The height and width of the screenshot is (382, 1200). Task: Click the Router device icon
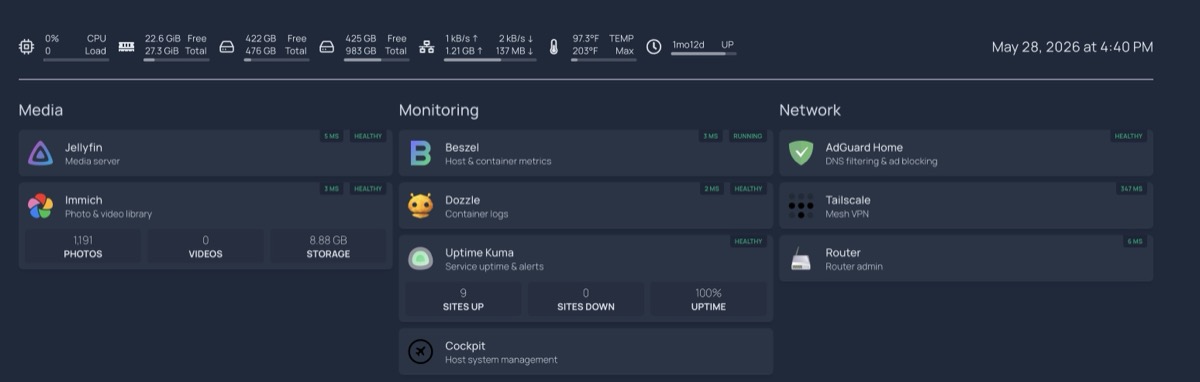click(x=801, y=259)
